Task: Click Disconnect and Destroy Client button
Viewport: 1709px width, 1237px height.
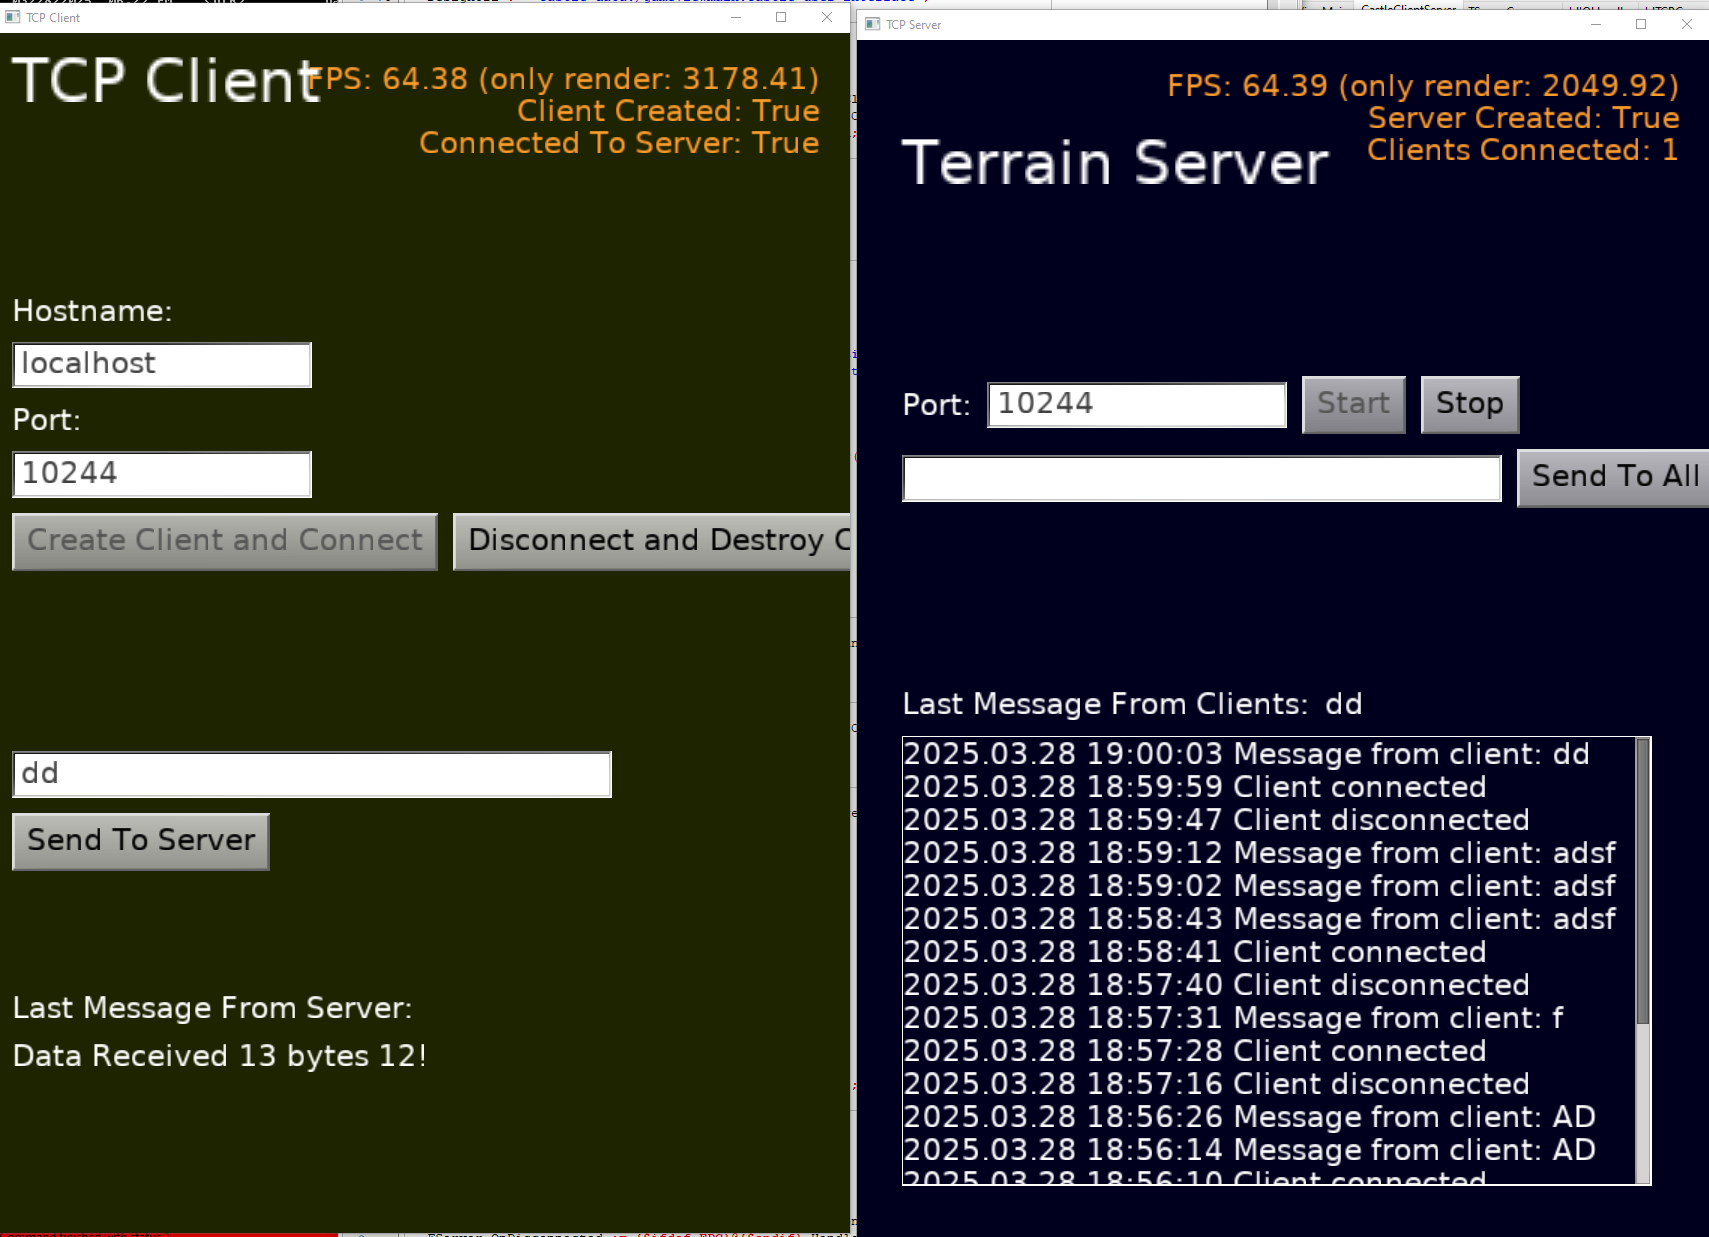Action: [652, 542]
